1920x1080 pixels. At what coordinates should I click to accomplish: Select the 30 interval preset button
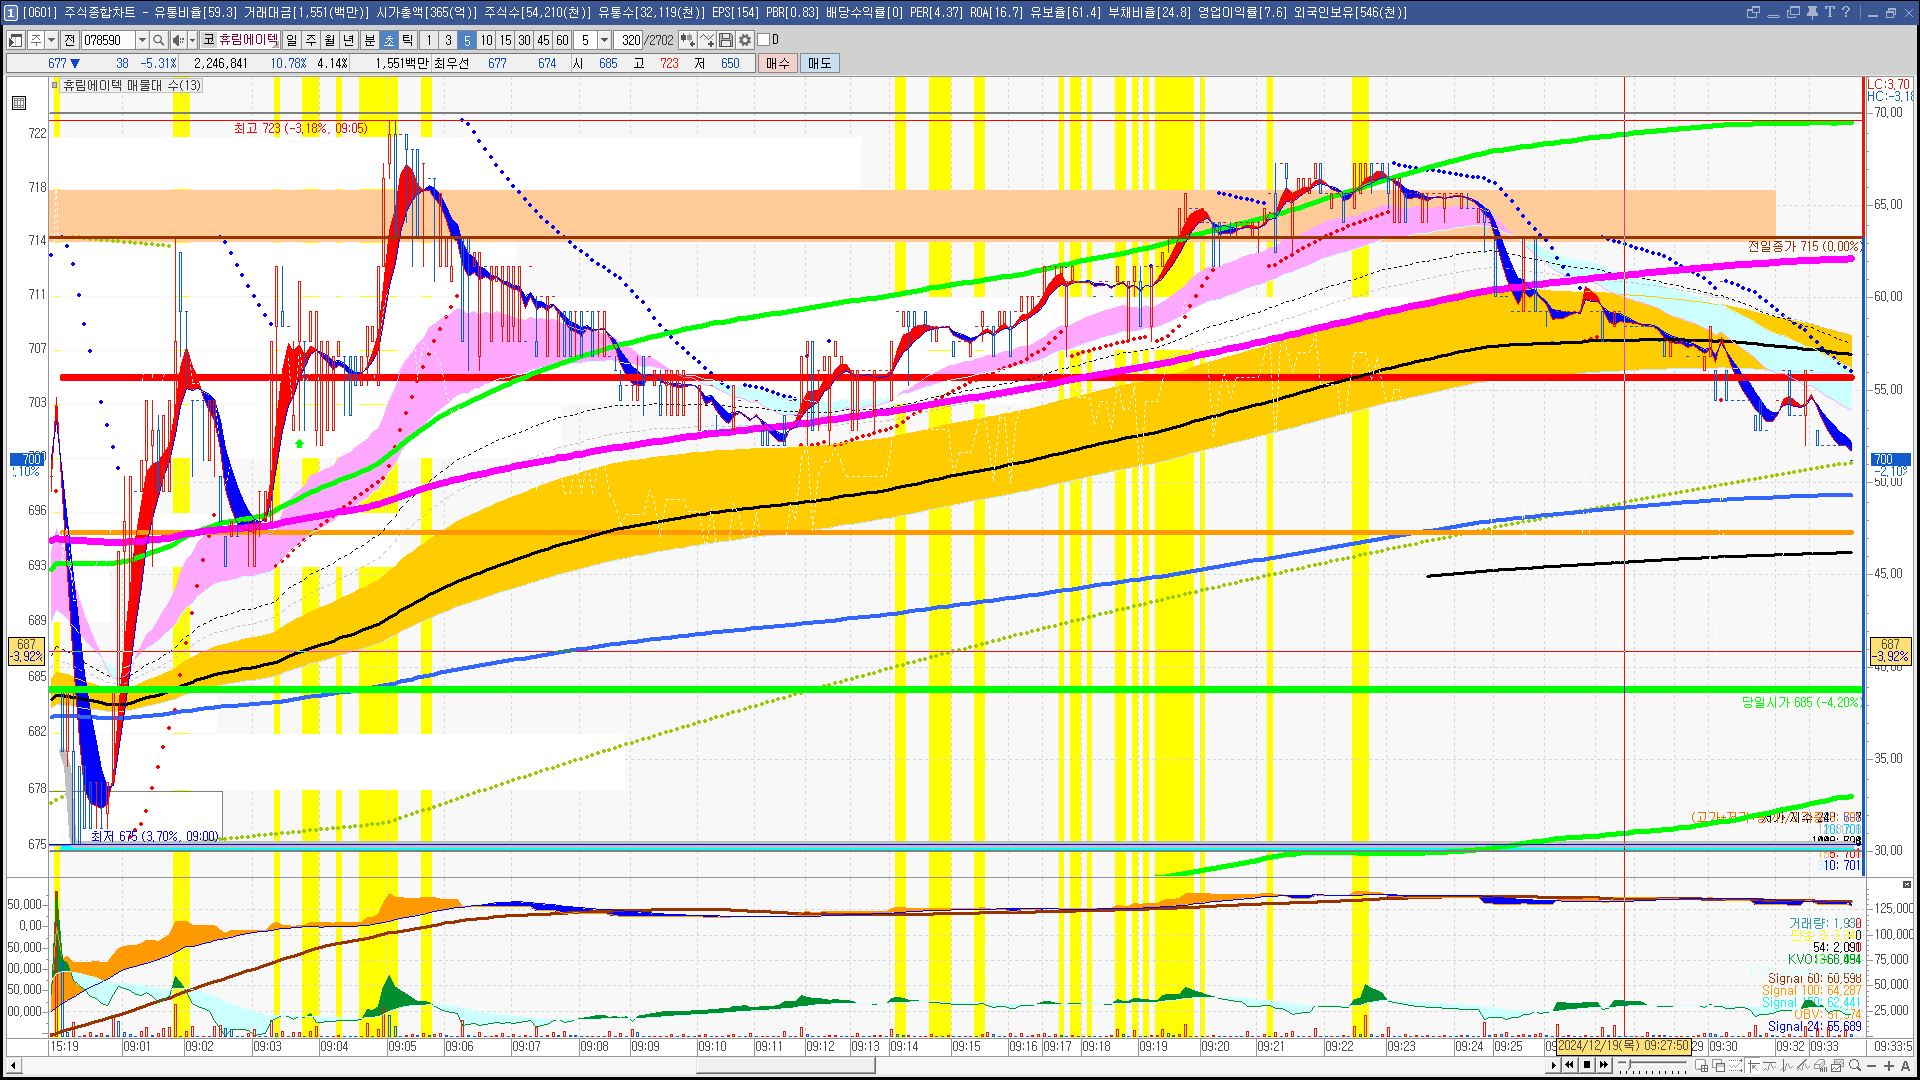524,40
